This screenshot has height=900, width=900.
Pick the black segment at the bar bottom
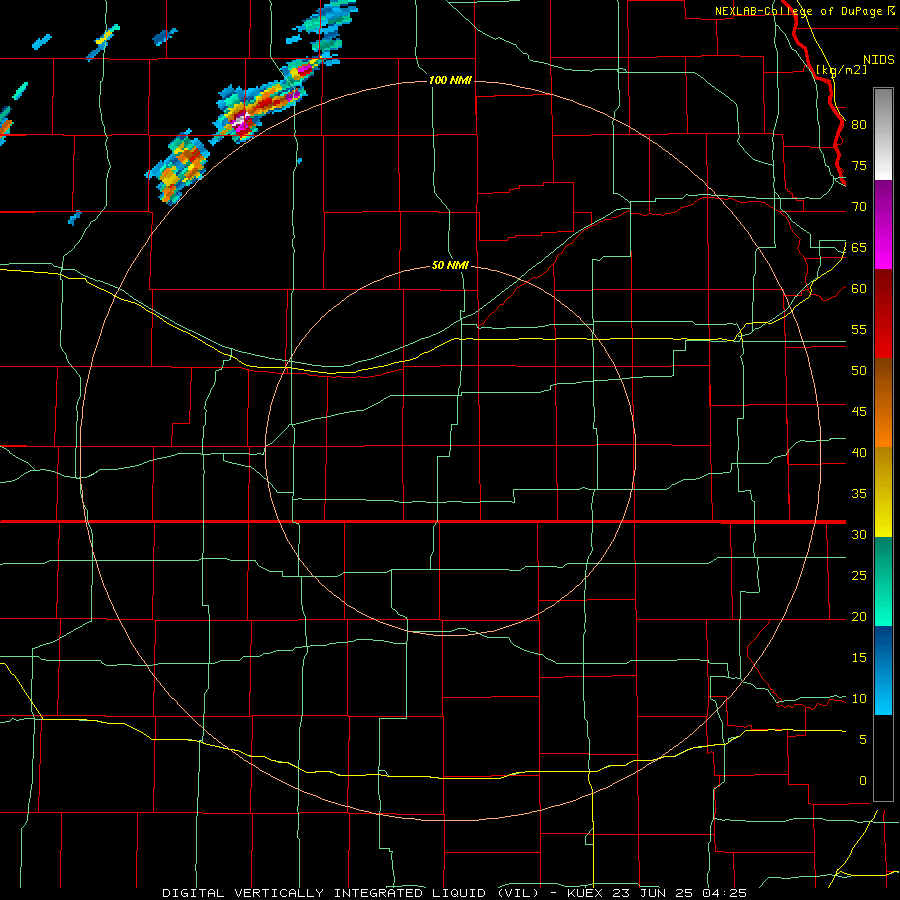point(883,758)
